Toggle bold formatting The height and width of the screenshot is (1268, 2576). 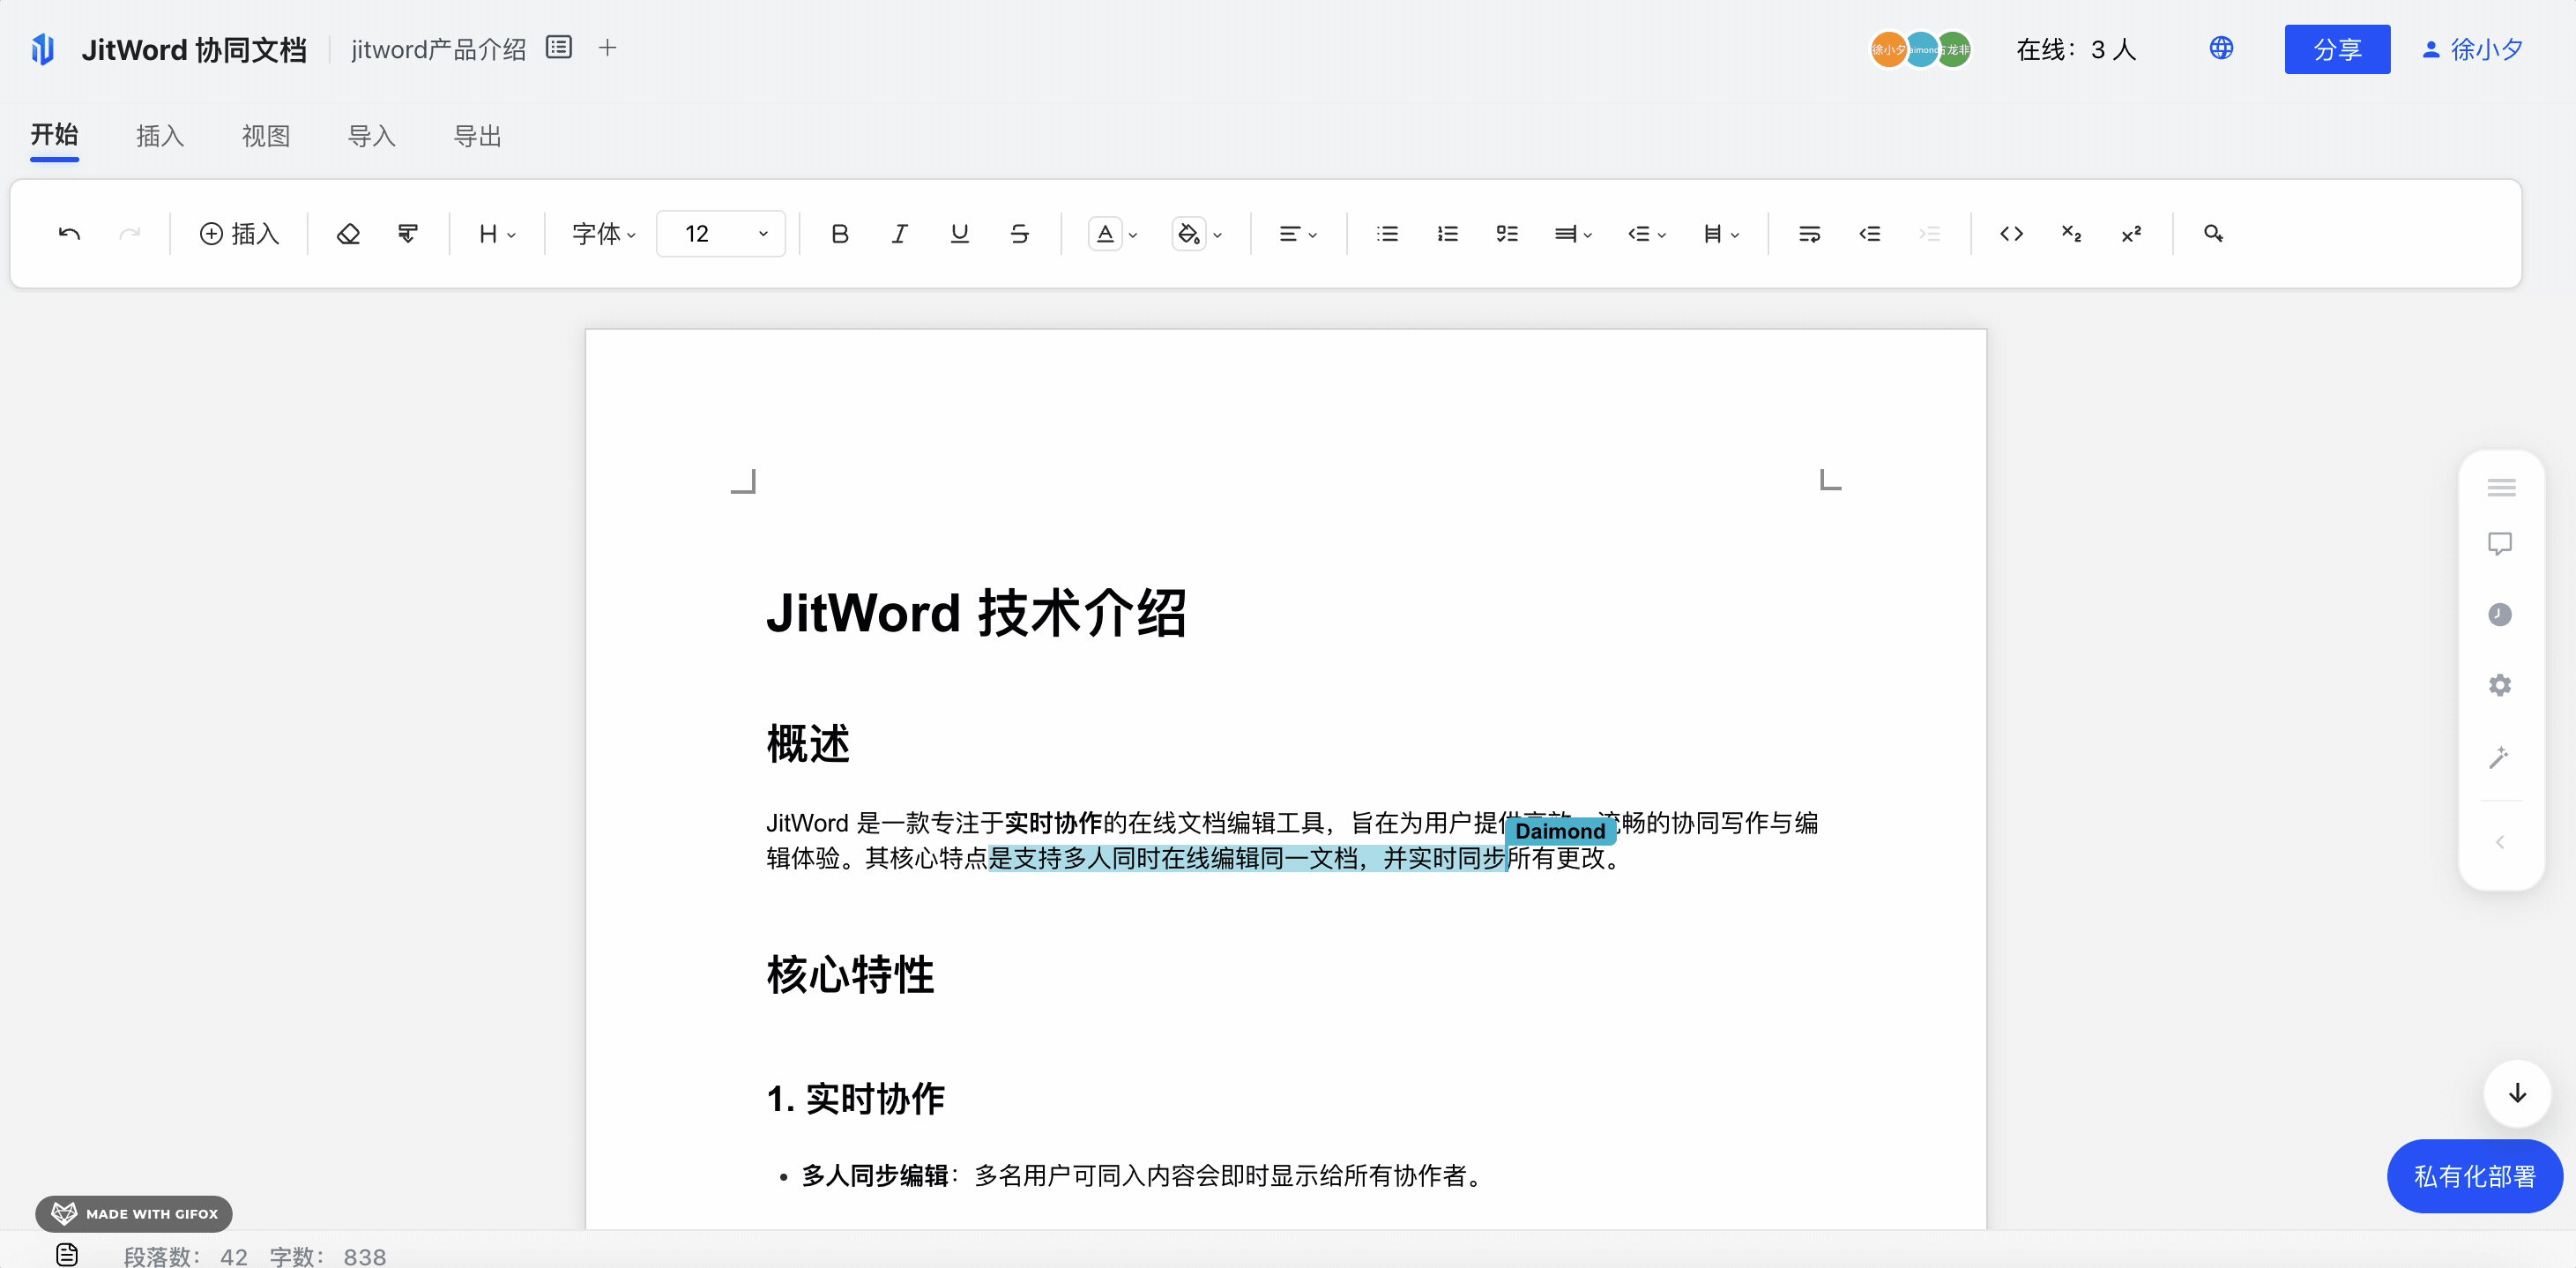pos(839,234)
